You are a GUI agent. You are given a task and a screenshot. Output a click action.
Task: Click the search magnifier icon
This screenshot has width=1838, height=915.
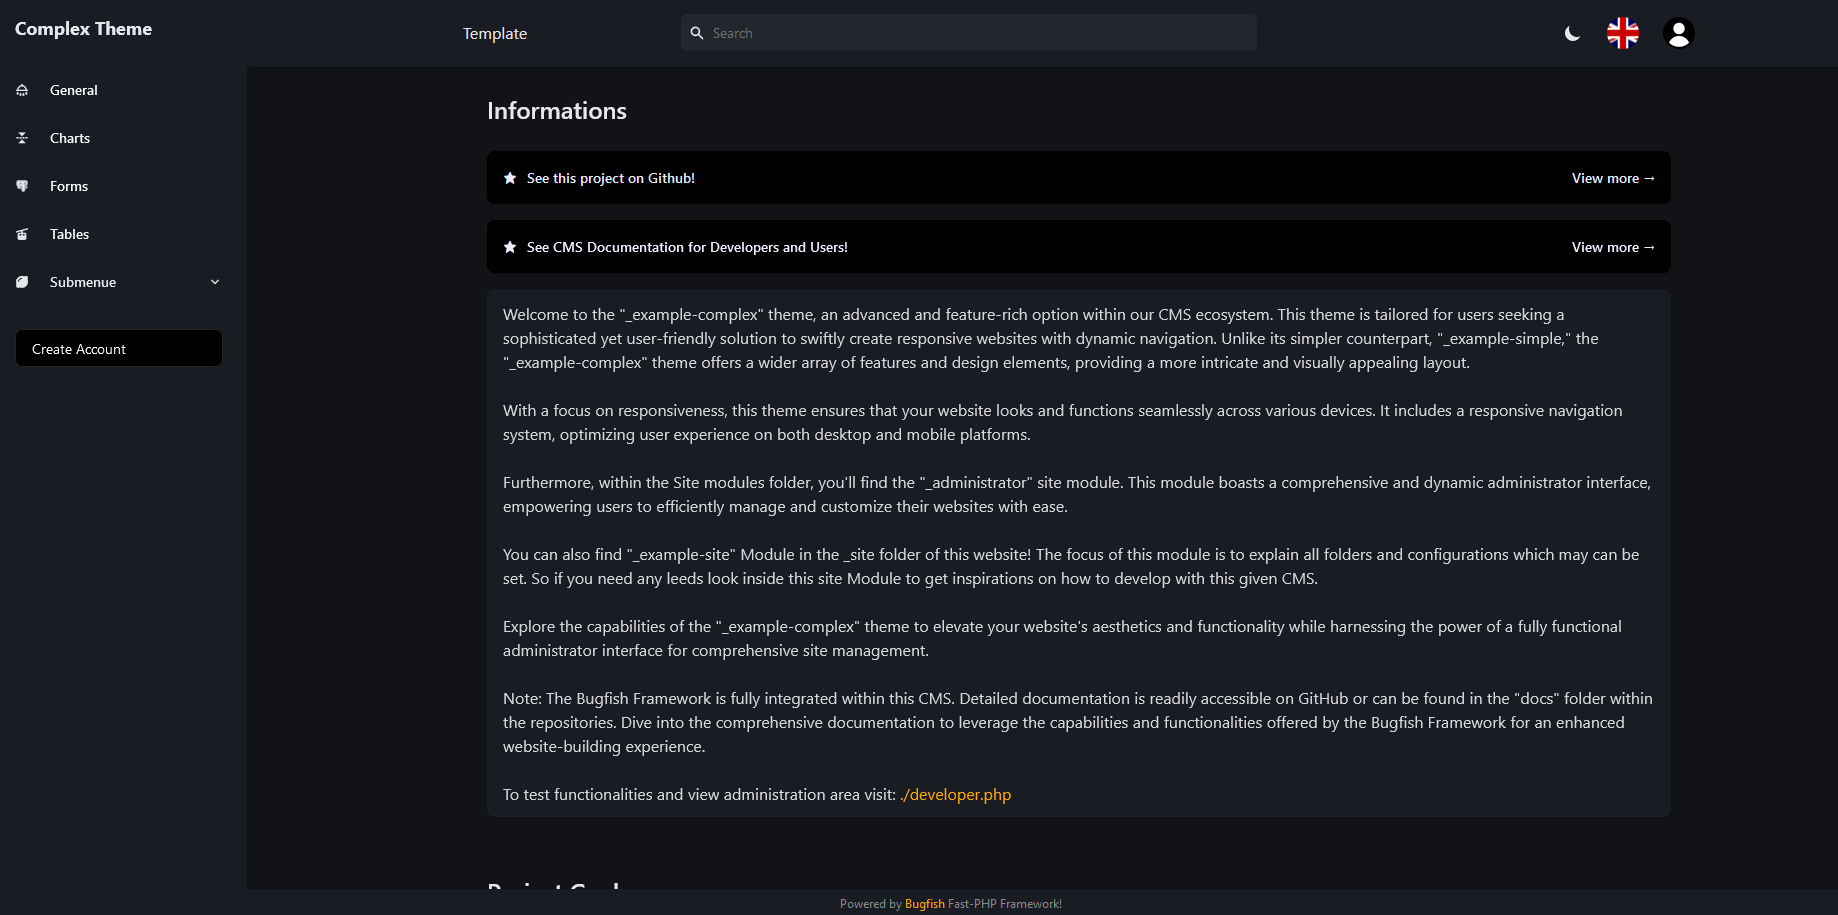[697, 33]
